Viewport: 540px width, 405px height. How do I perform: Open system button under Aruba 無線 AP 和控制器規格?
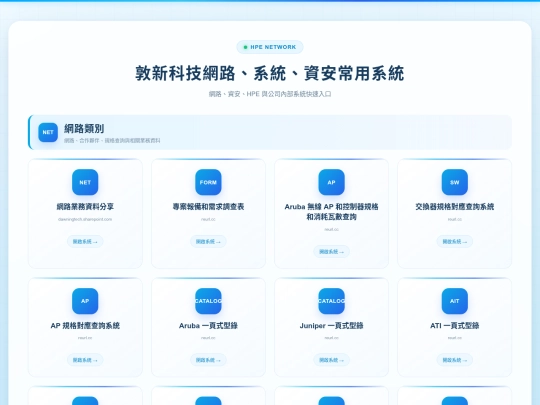pos(331,252)
